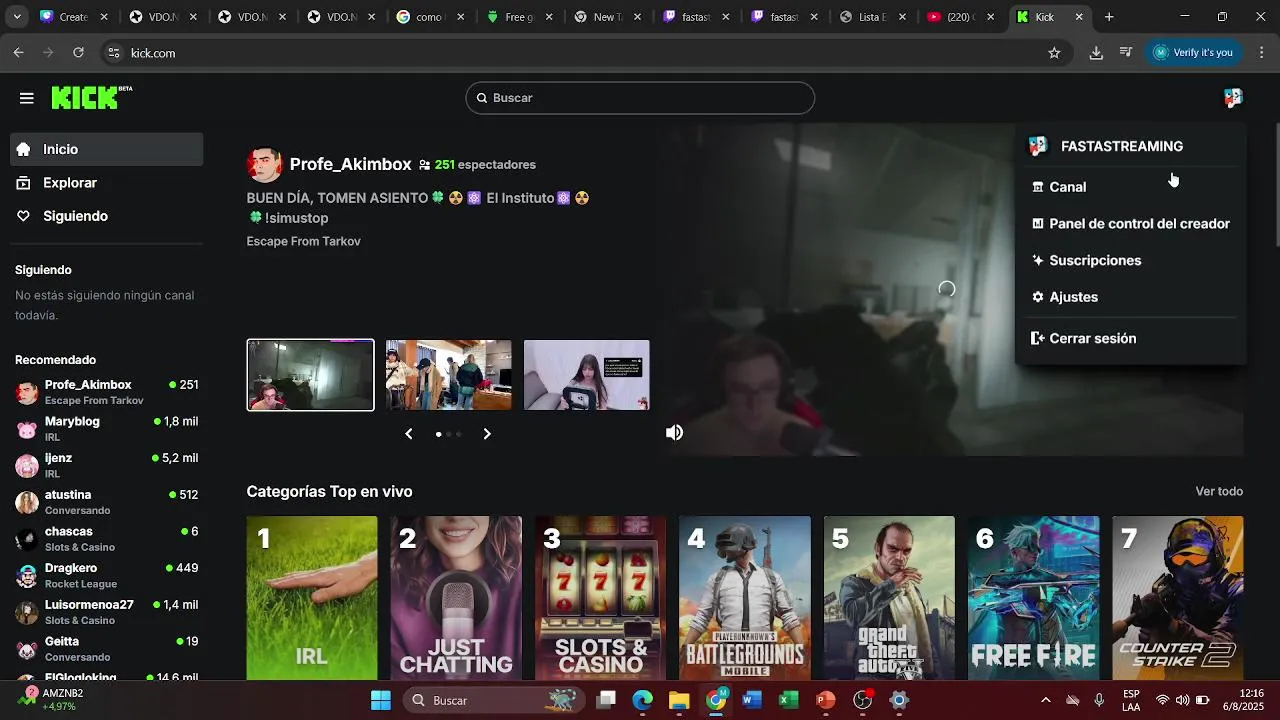This screenshot has height=720, width=1280.
Task: Open Word from the taskbar
Action: click(x=752, y=700)
